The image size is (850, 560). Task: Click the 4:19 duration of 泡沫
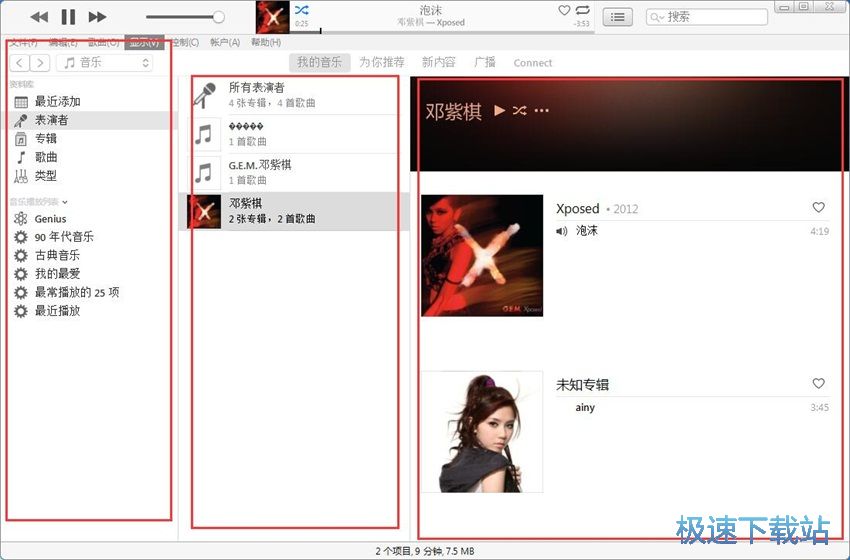820,231
